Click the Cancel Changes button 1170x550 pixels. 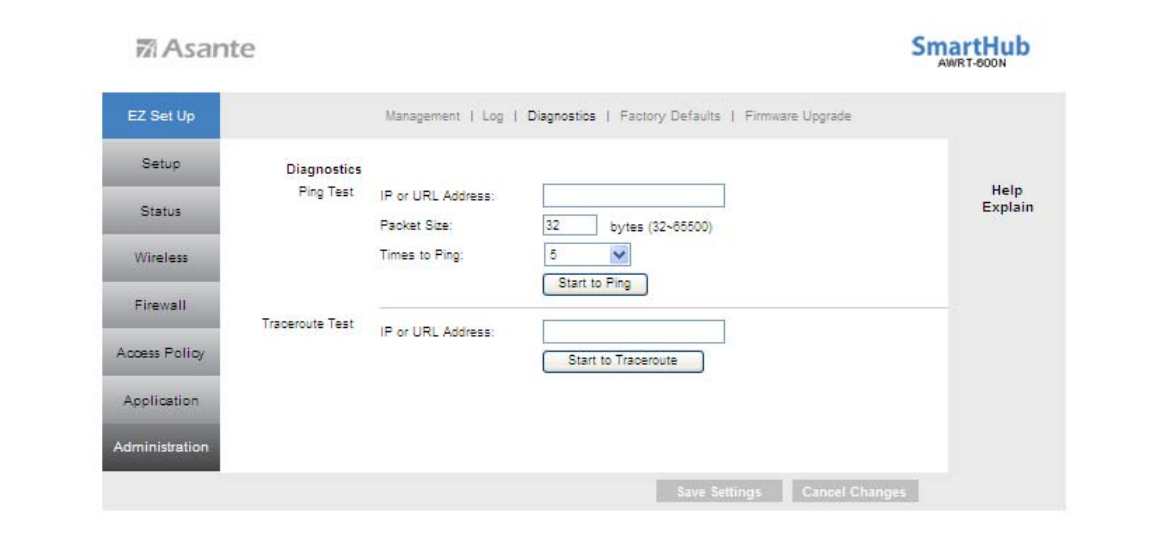click(x=855, y=492)
